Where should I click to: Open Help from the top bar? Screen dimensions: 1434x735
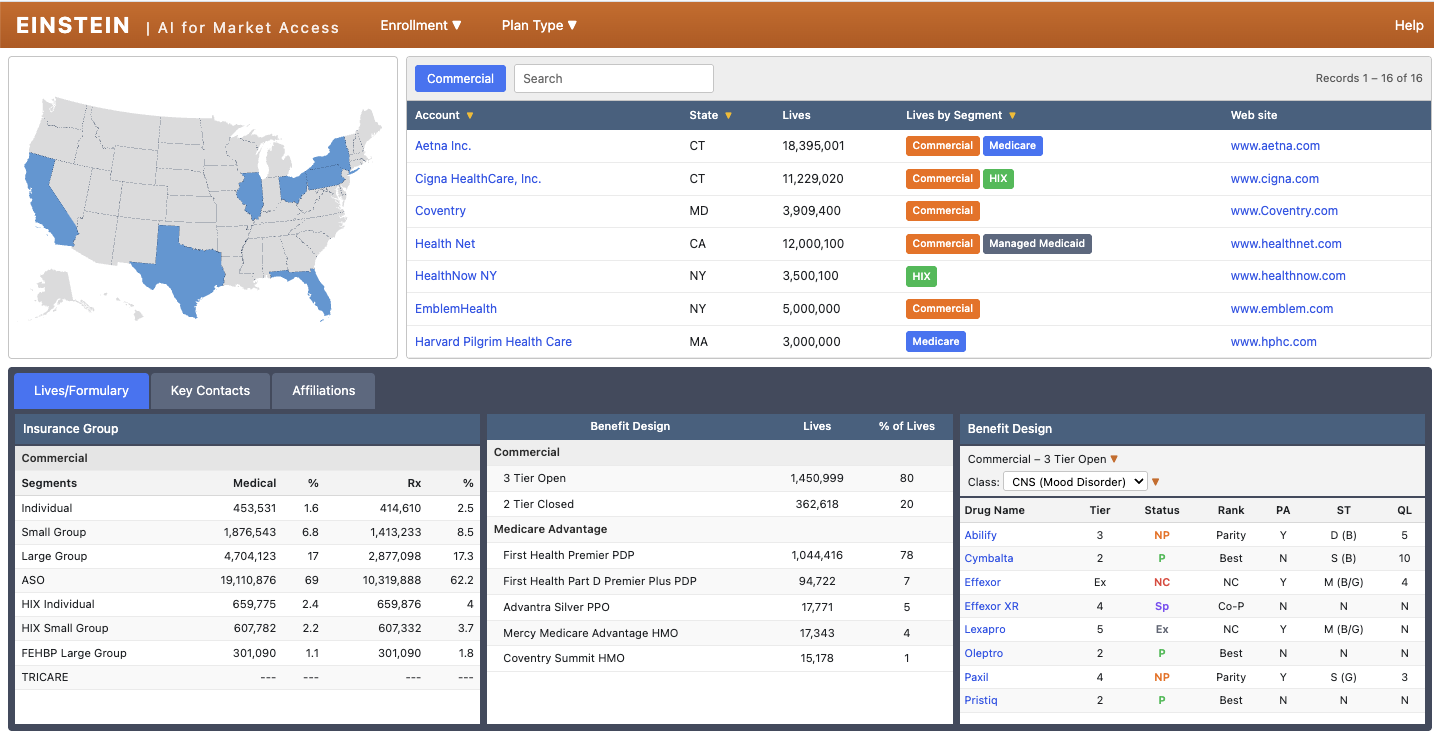click(x=1409, y=25)
